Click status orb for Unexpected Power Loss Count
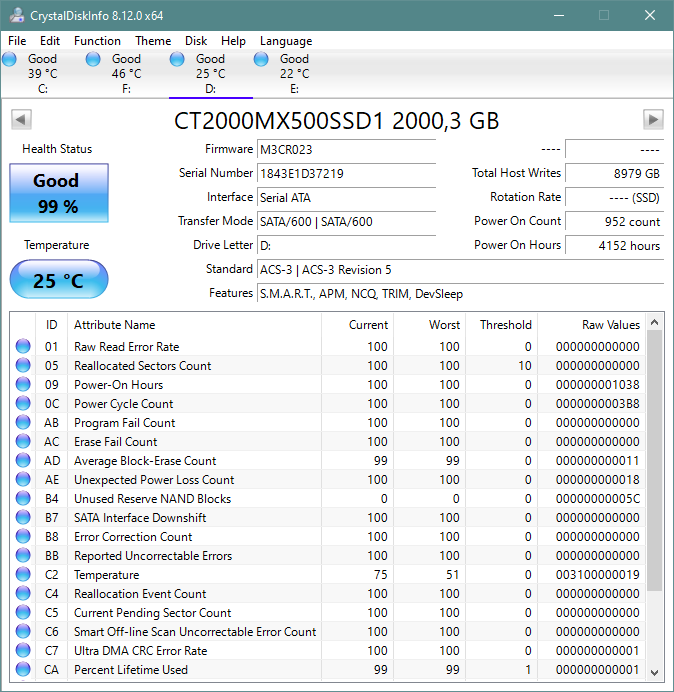Image resolution: width=674 pixels, height=692 pixels. tap(23, 479)
